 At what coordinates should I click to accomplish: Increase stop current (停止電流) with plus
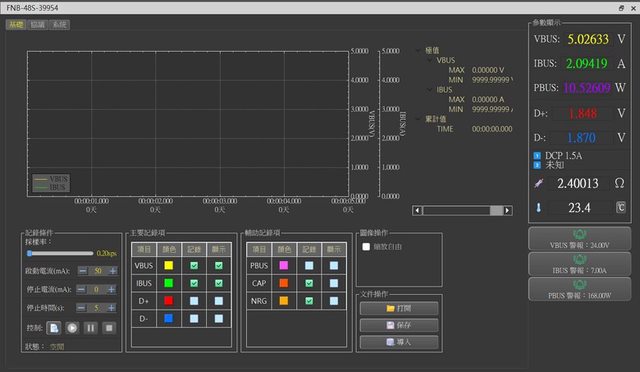pyautogui.click(x=111, y=290)
